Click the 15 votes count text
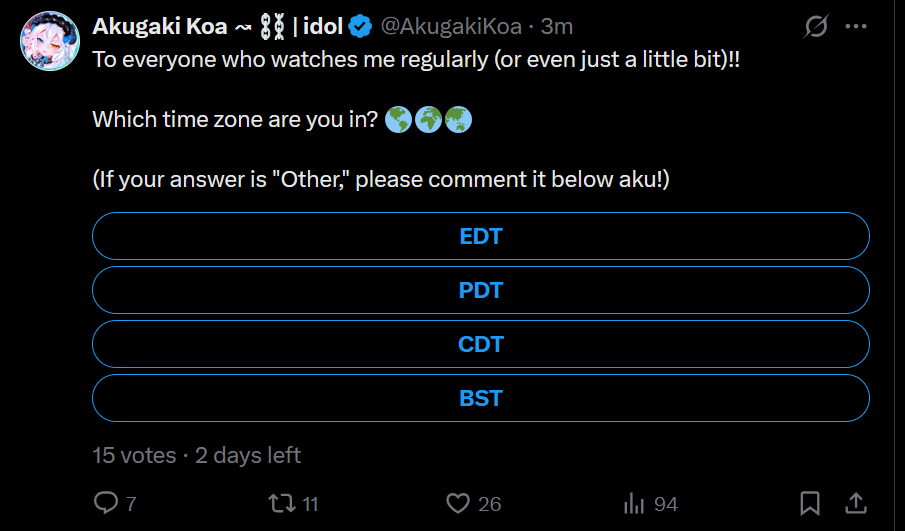 pos(134,455)
